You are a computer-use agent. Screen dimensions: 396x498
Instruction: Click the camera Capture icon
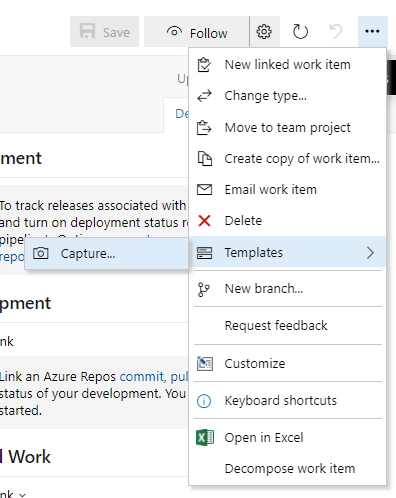coord(41,253)
